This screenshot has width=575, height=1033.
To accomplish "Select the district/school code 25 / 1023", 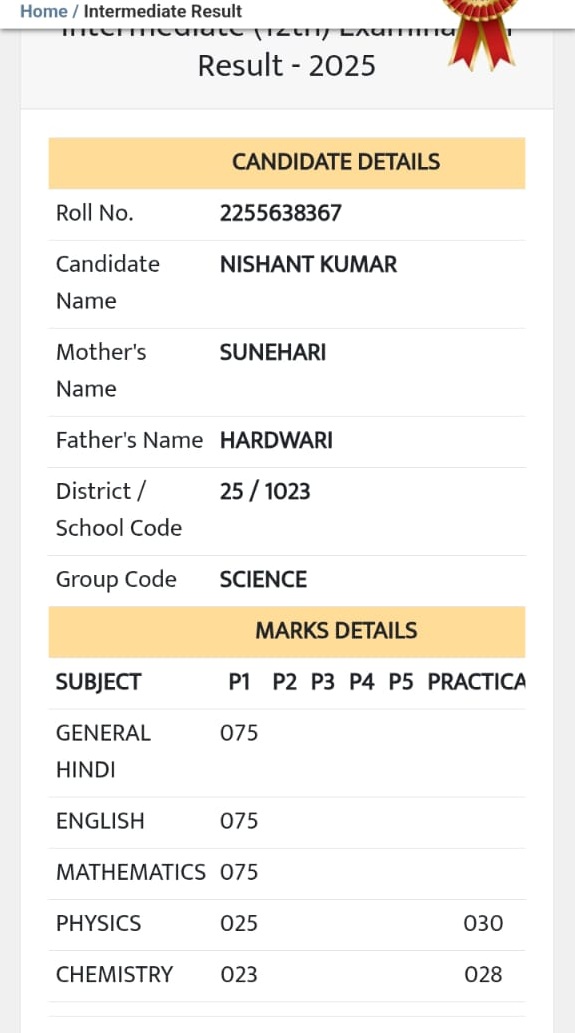I will [x=265, y=491].
